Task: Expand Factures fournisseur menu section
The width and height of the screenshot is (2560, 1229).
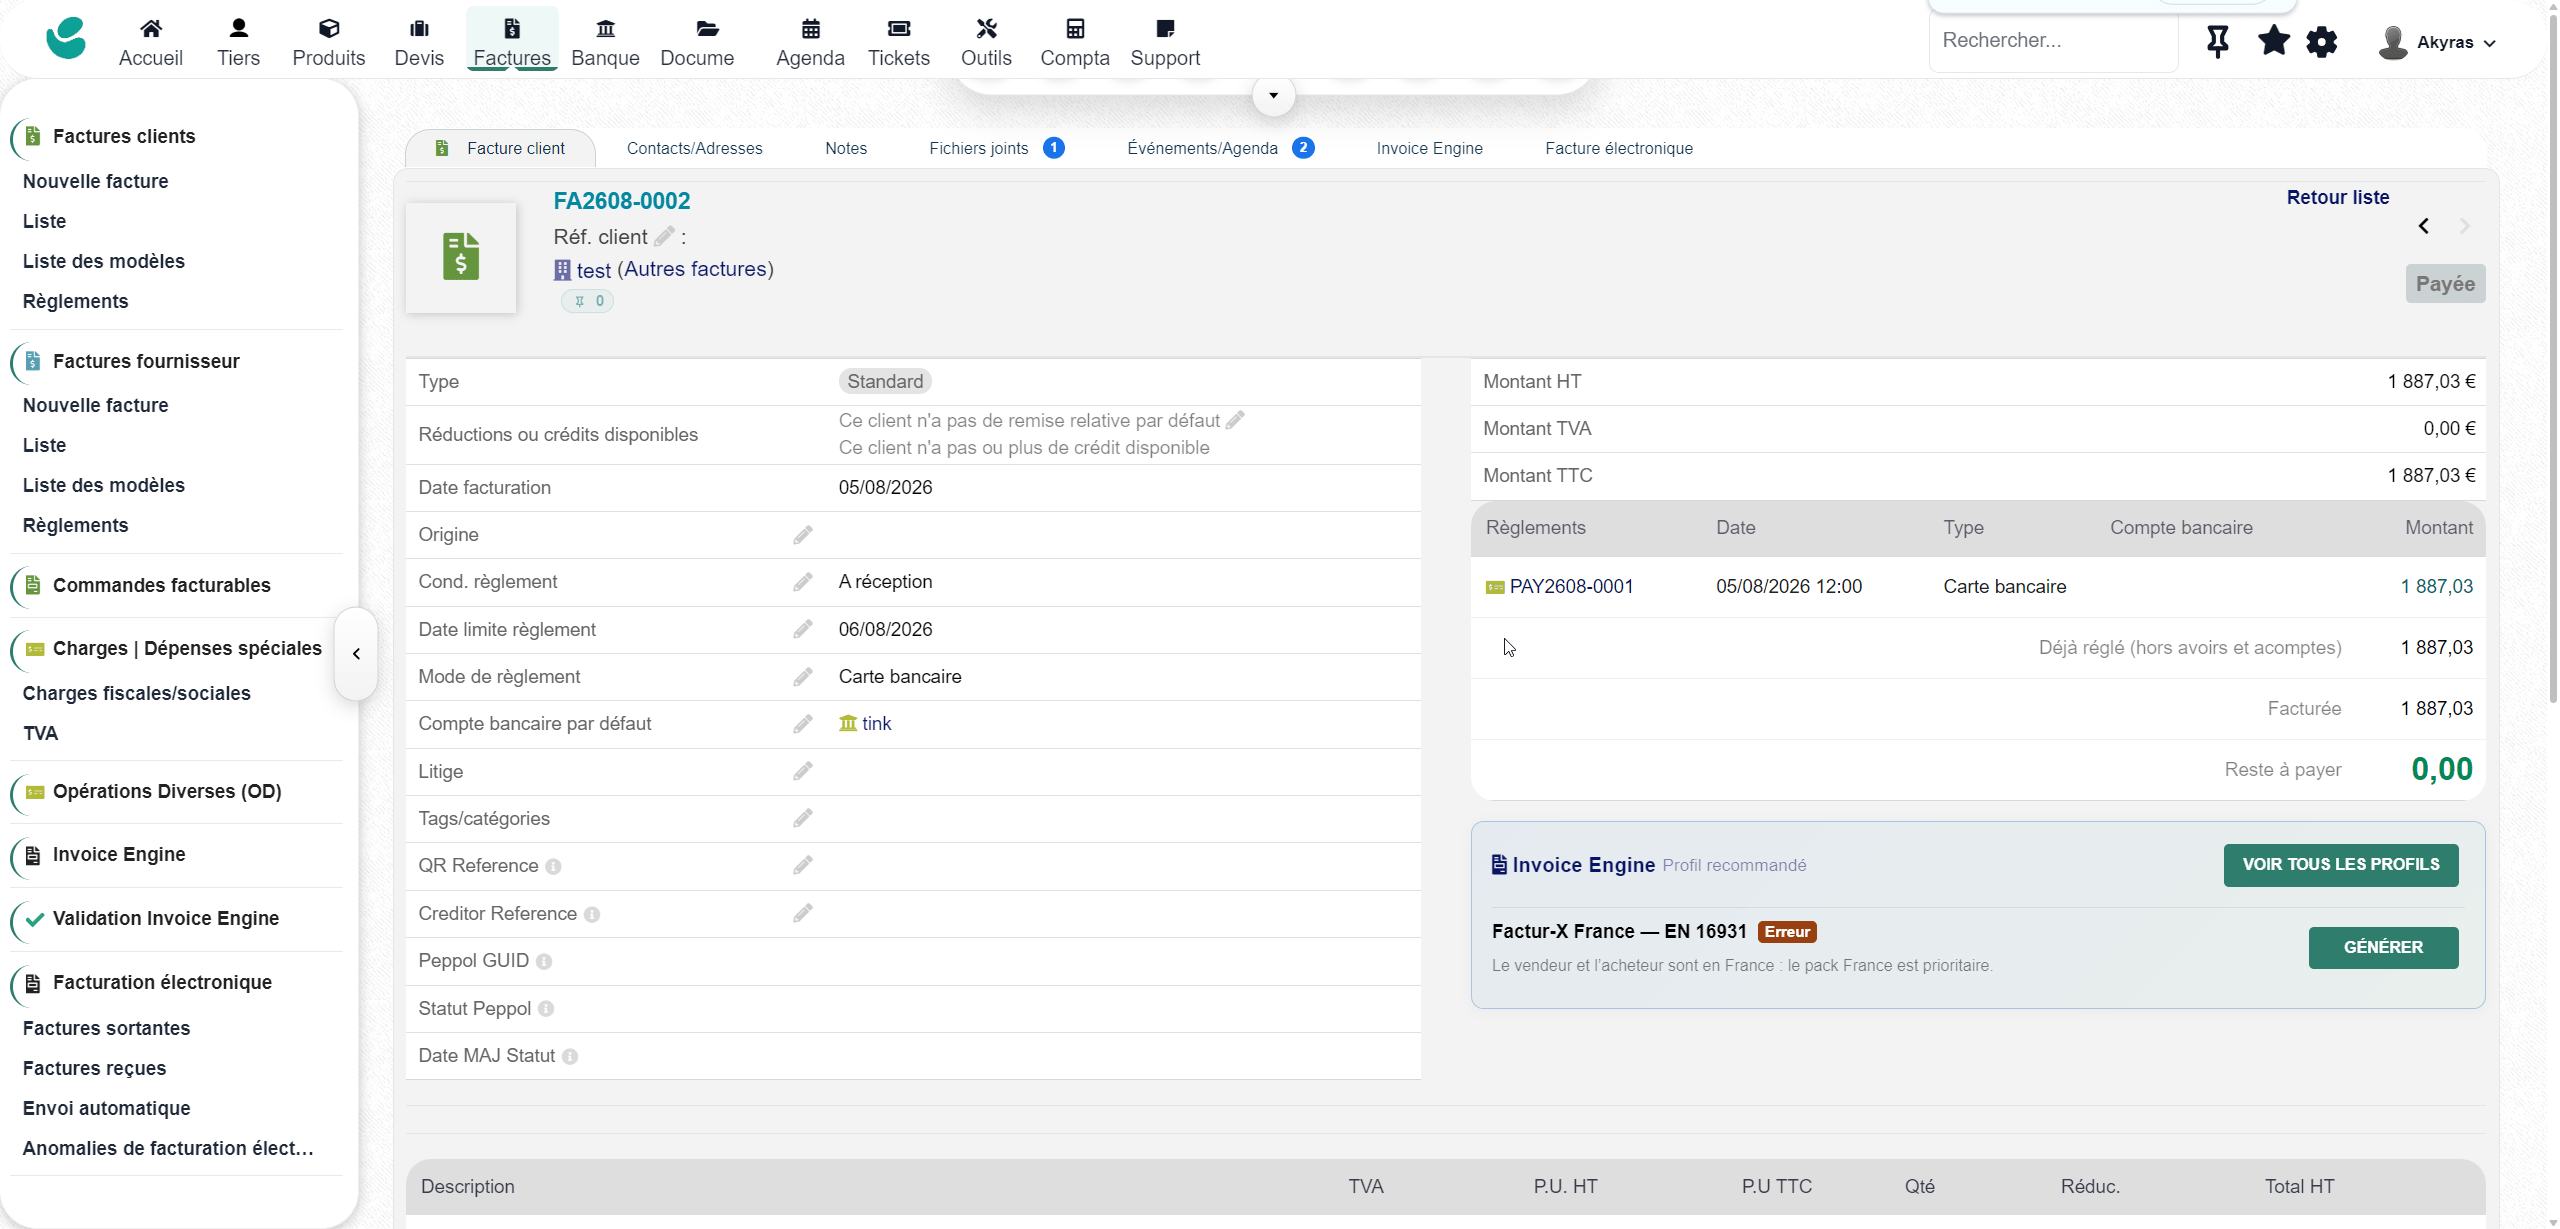Action: [146, 361]
